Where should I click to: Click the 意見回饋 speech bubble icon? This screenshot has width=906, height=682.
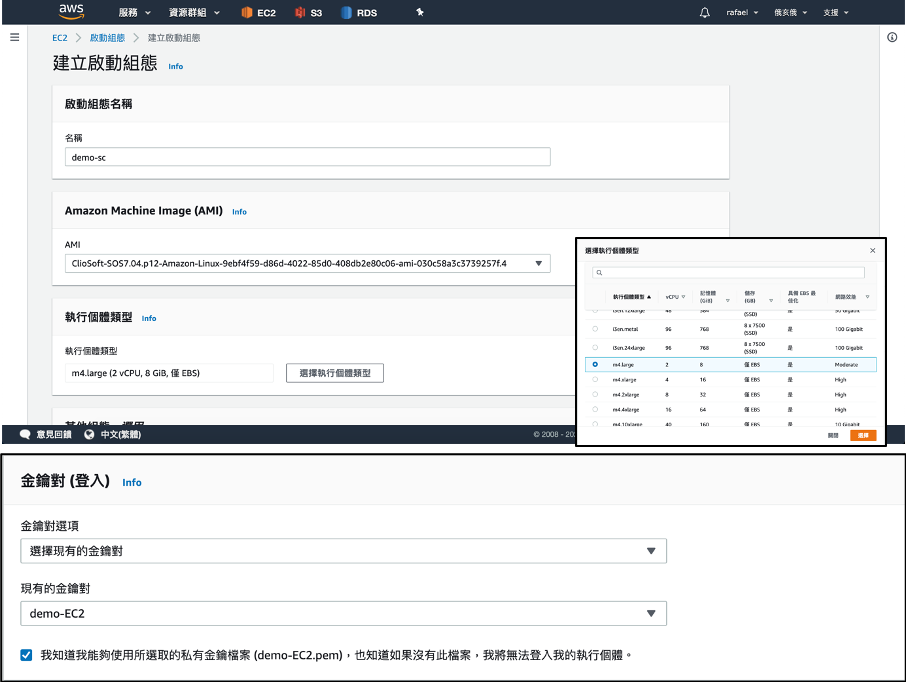pyautogui.click(x=25, y=435)
